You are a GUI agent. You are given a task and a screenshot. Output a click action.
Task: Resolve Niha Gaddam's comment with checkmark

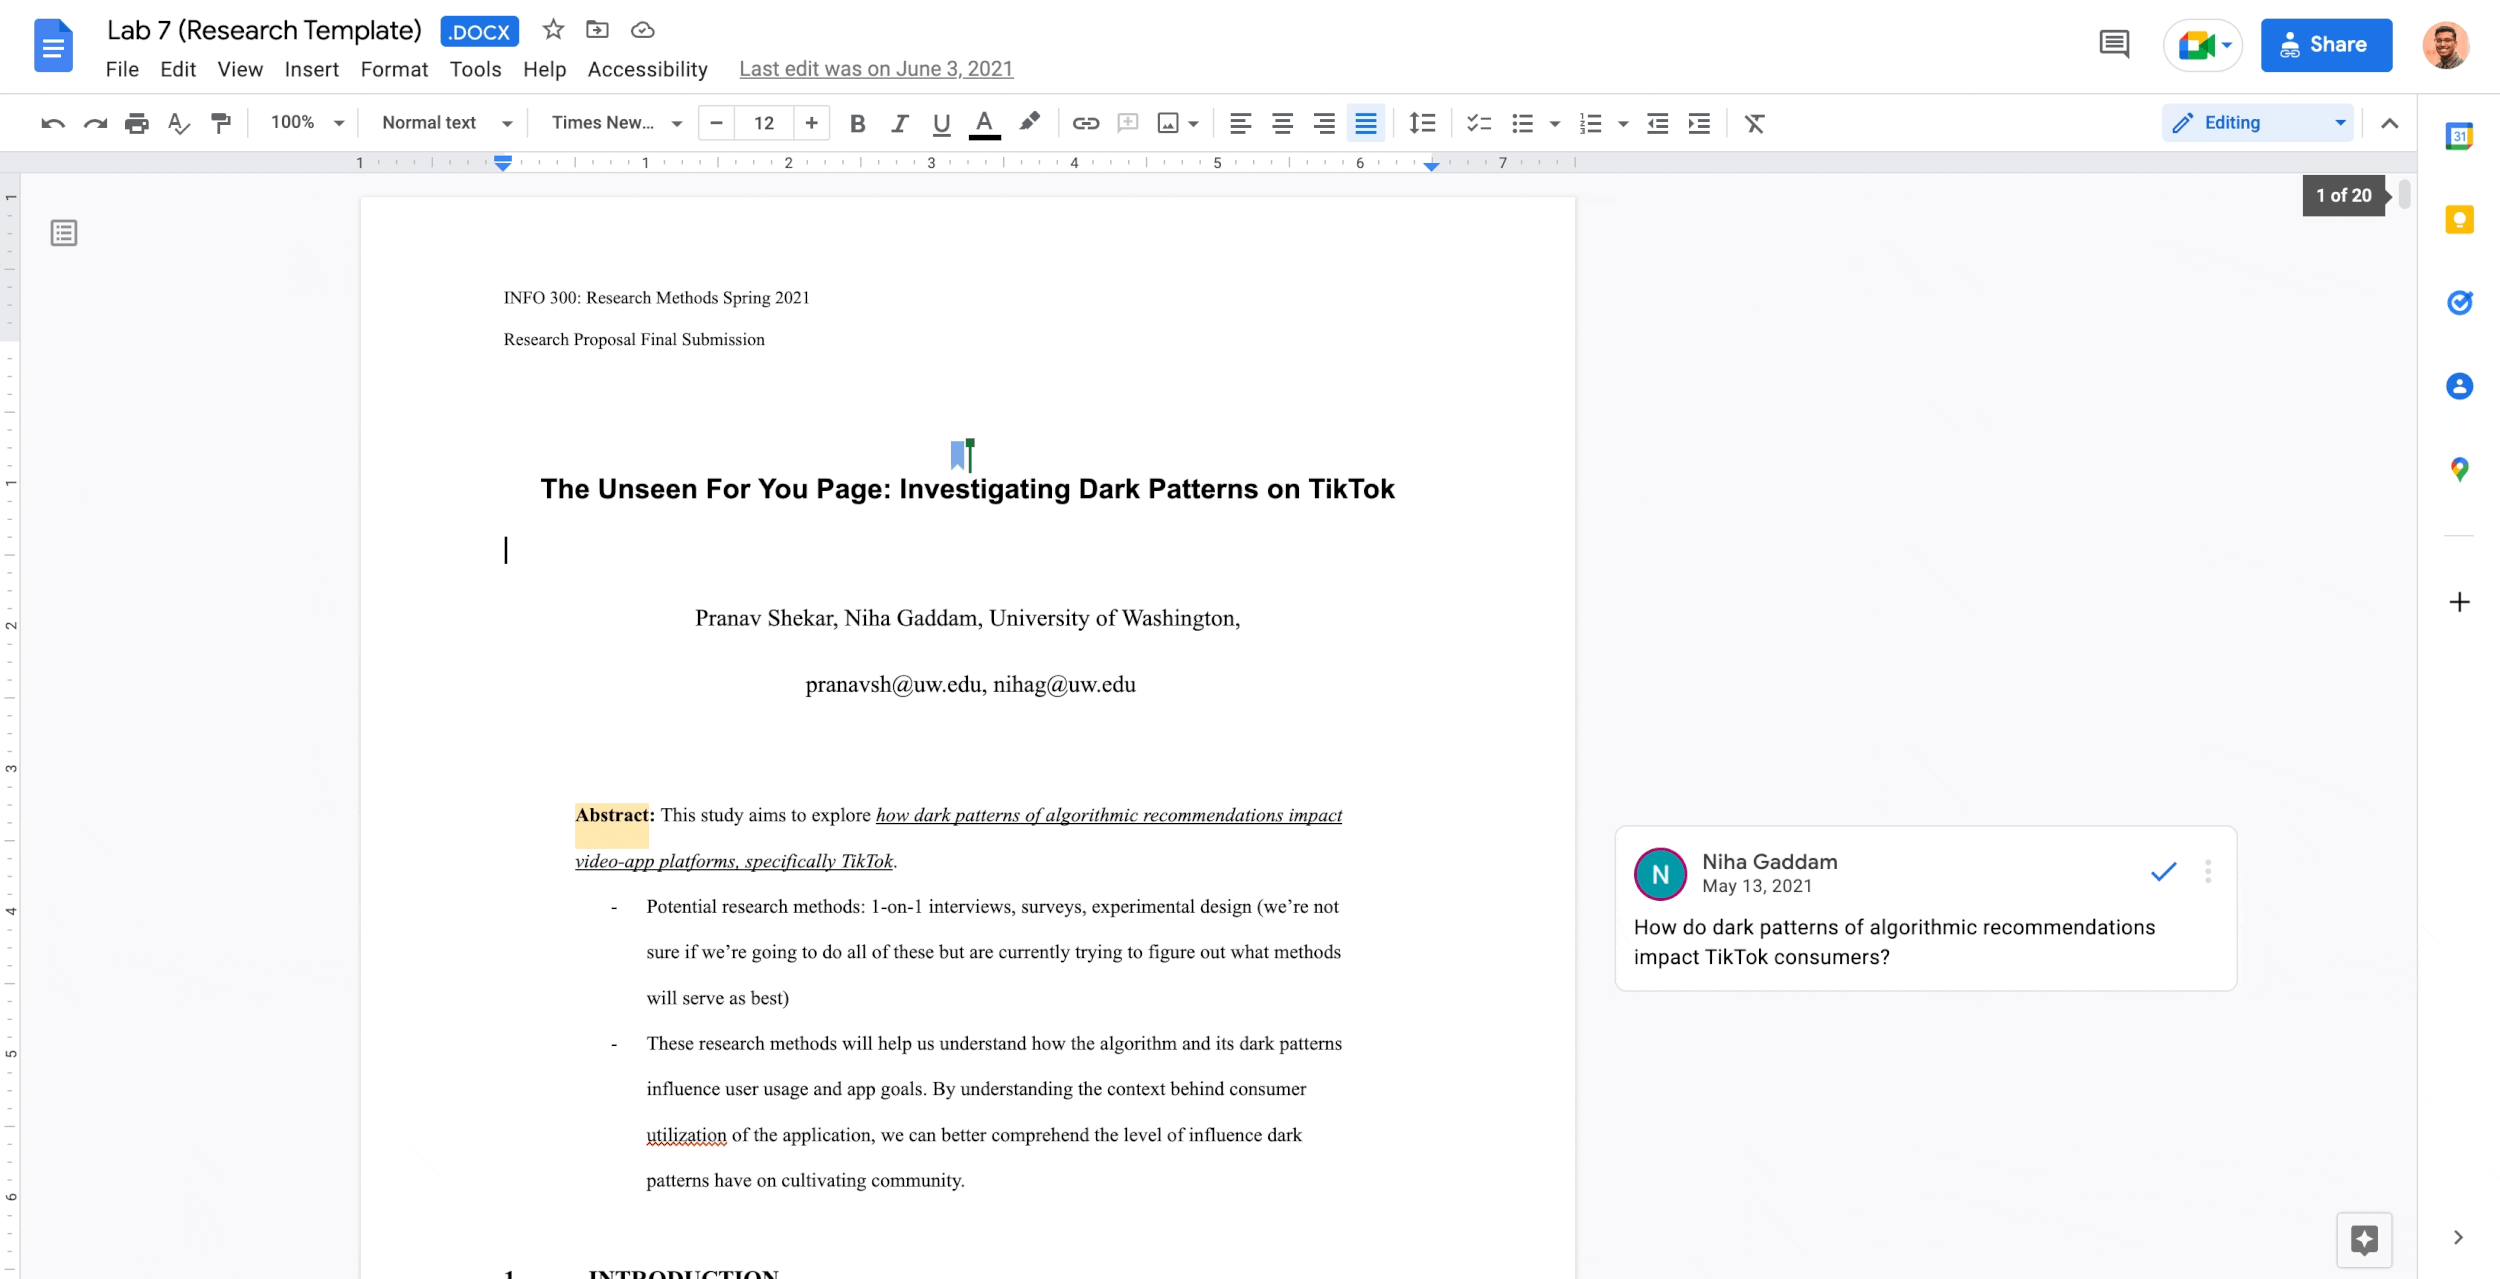tap(2163, 872)
